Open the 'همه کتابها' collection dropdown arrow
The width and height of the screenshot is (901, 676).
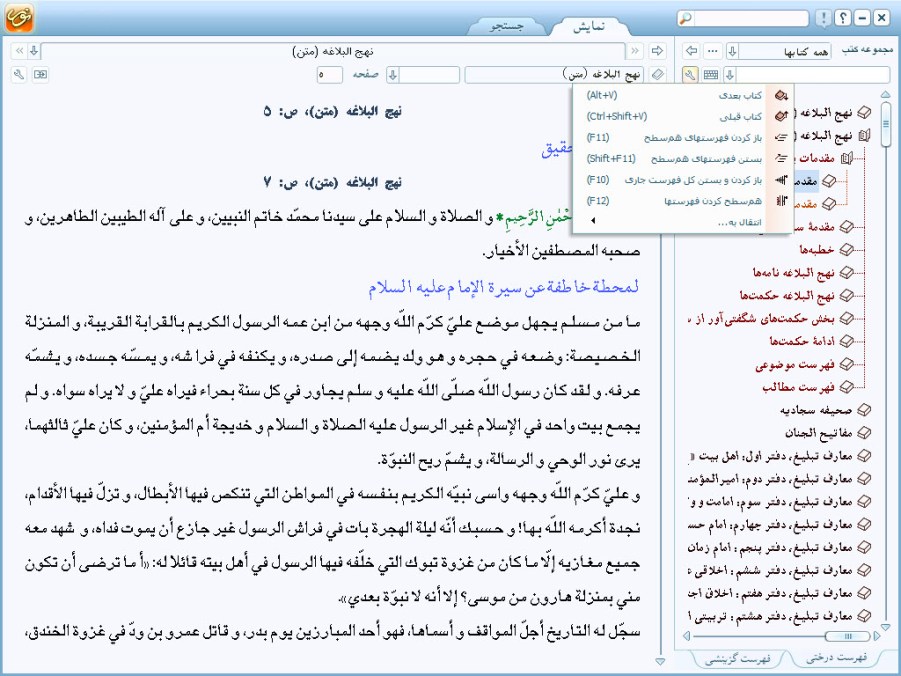point(733,51)
